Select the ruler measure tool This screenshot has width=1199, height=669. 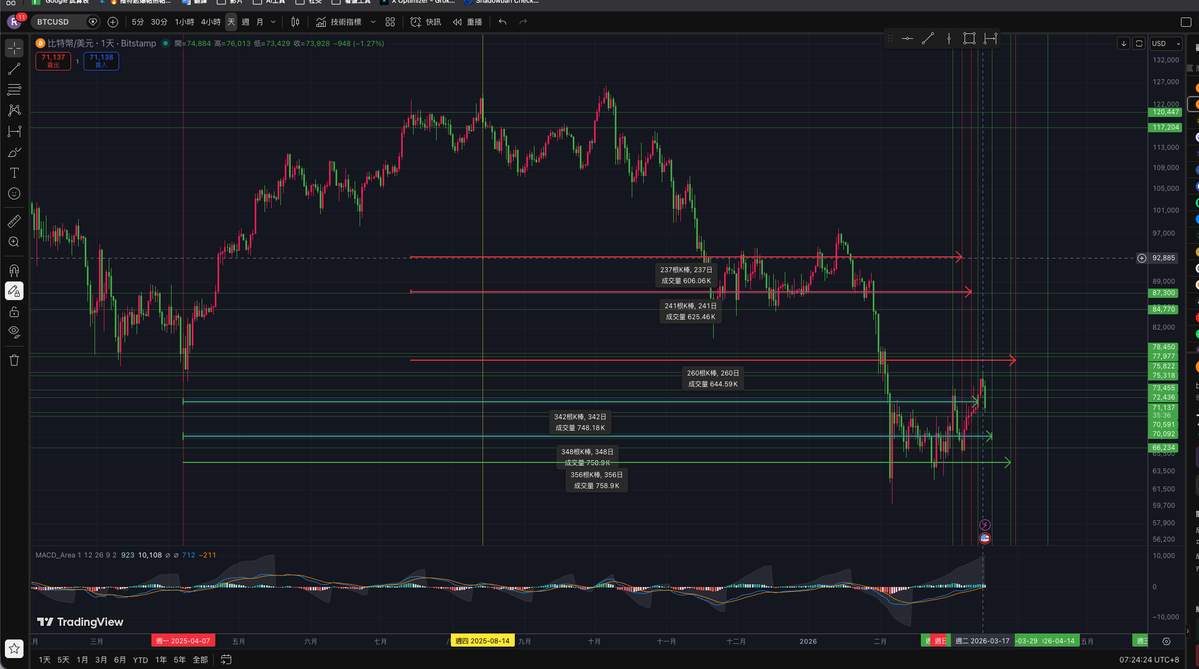pyautogui.click(x=14, y=221)
